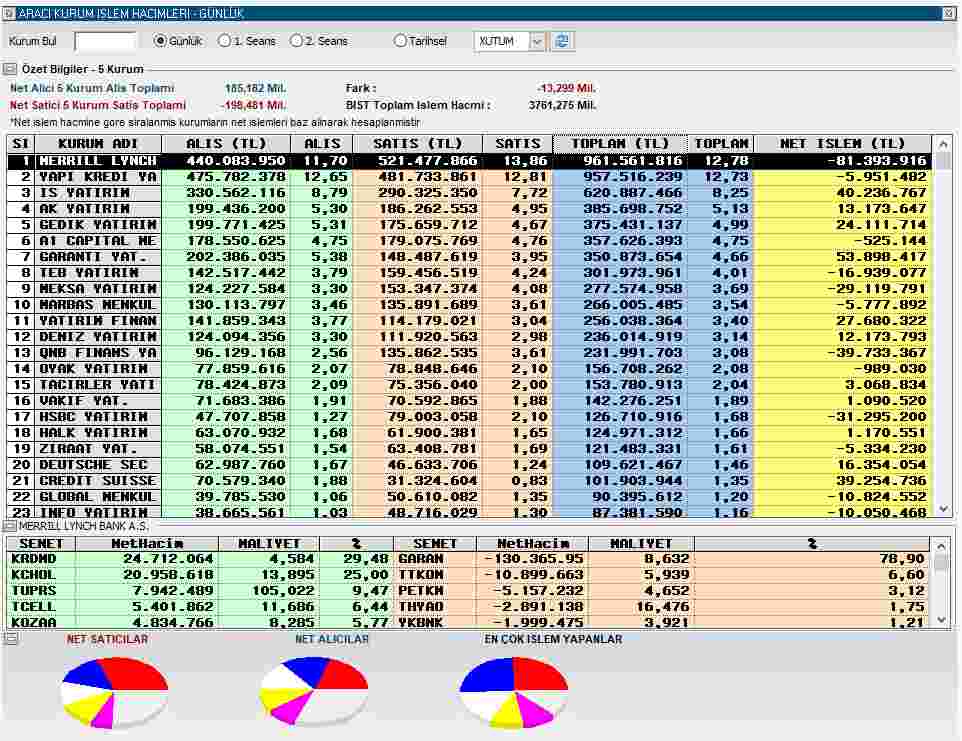Image resolution: width=962 pixels, height=741 pixels.
Task: Collapse the pie charts section icon
Action: [10, 639]
